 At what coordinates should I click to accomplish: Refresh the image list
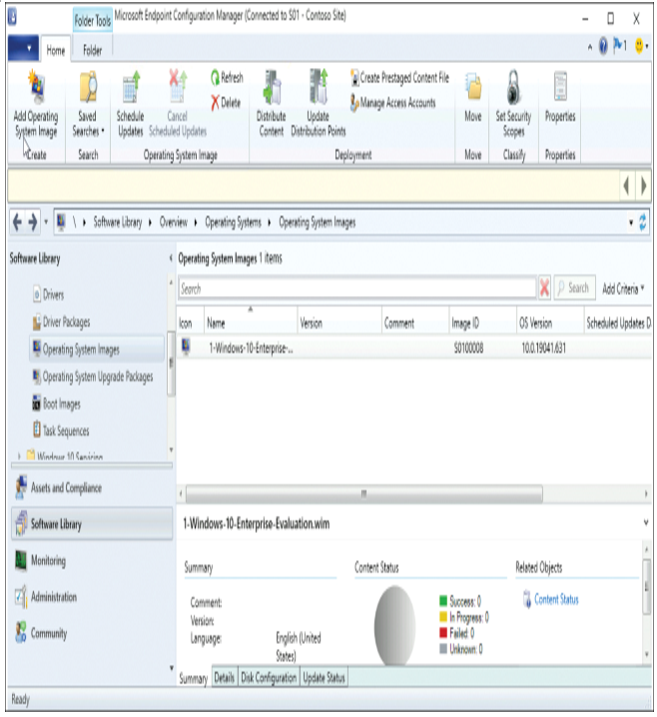(x=227, y=77)
